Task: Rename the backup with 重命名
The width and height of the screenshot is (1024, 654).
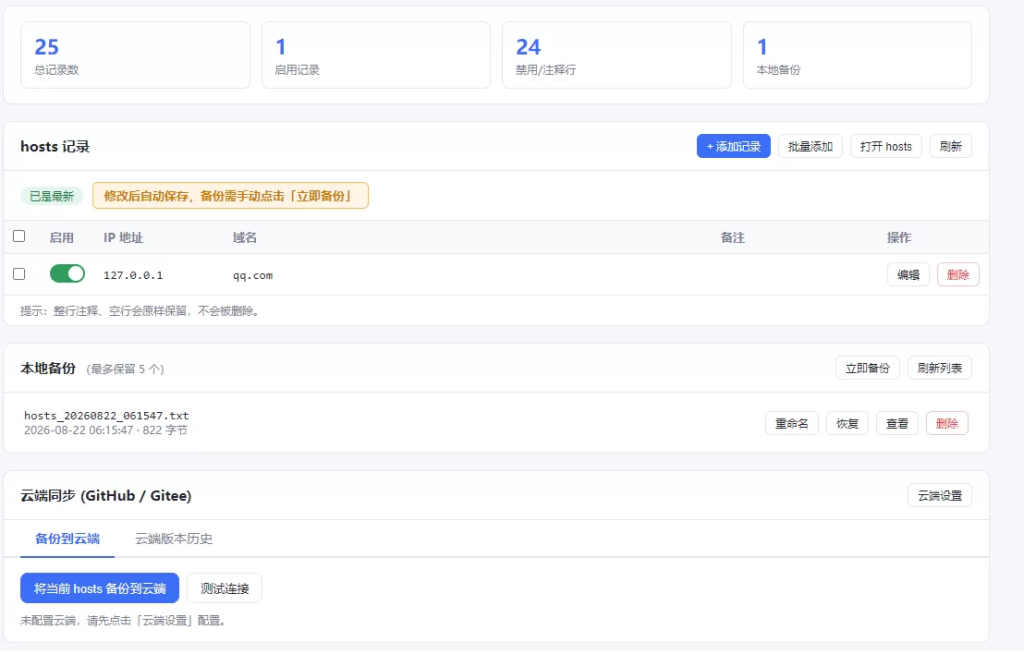Action: click(x=792, y=423)
